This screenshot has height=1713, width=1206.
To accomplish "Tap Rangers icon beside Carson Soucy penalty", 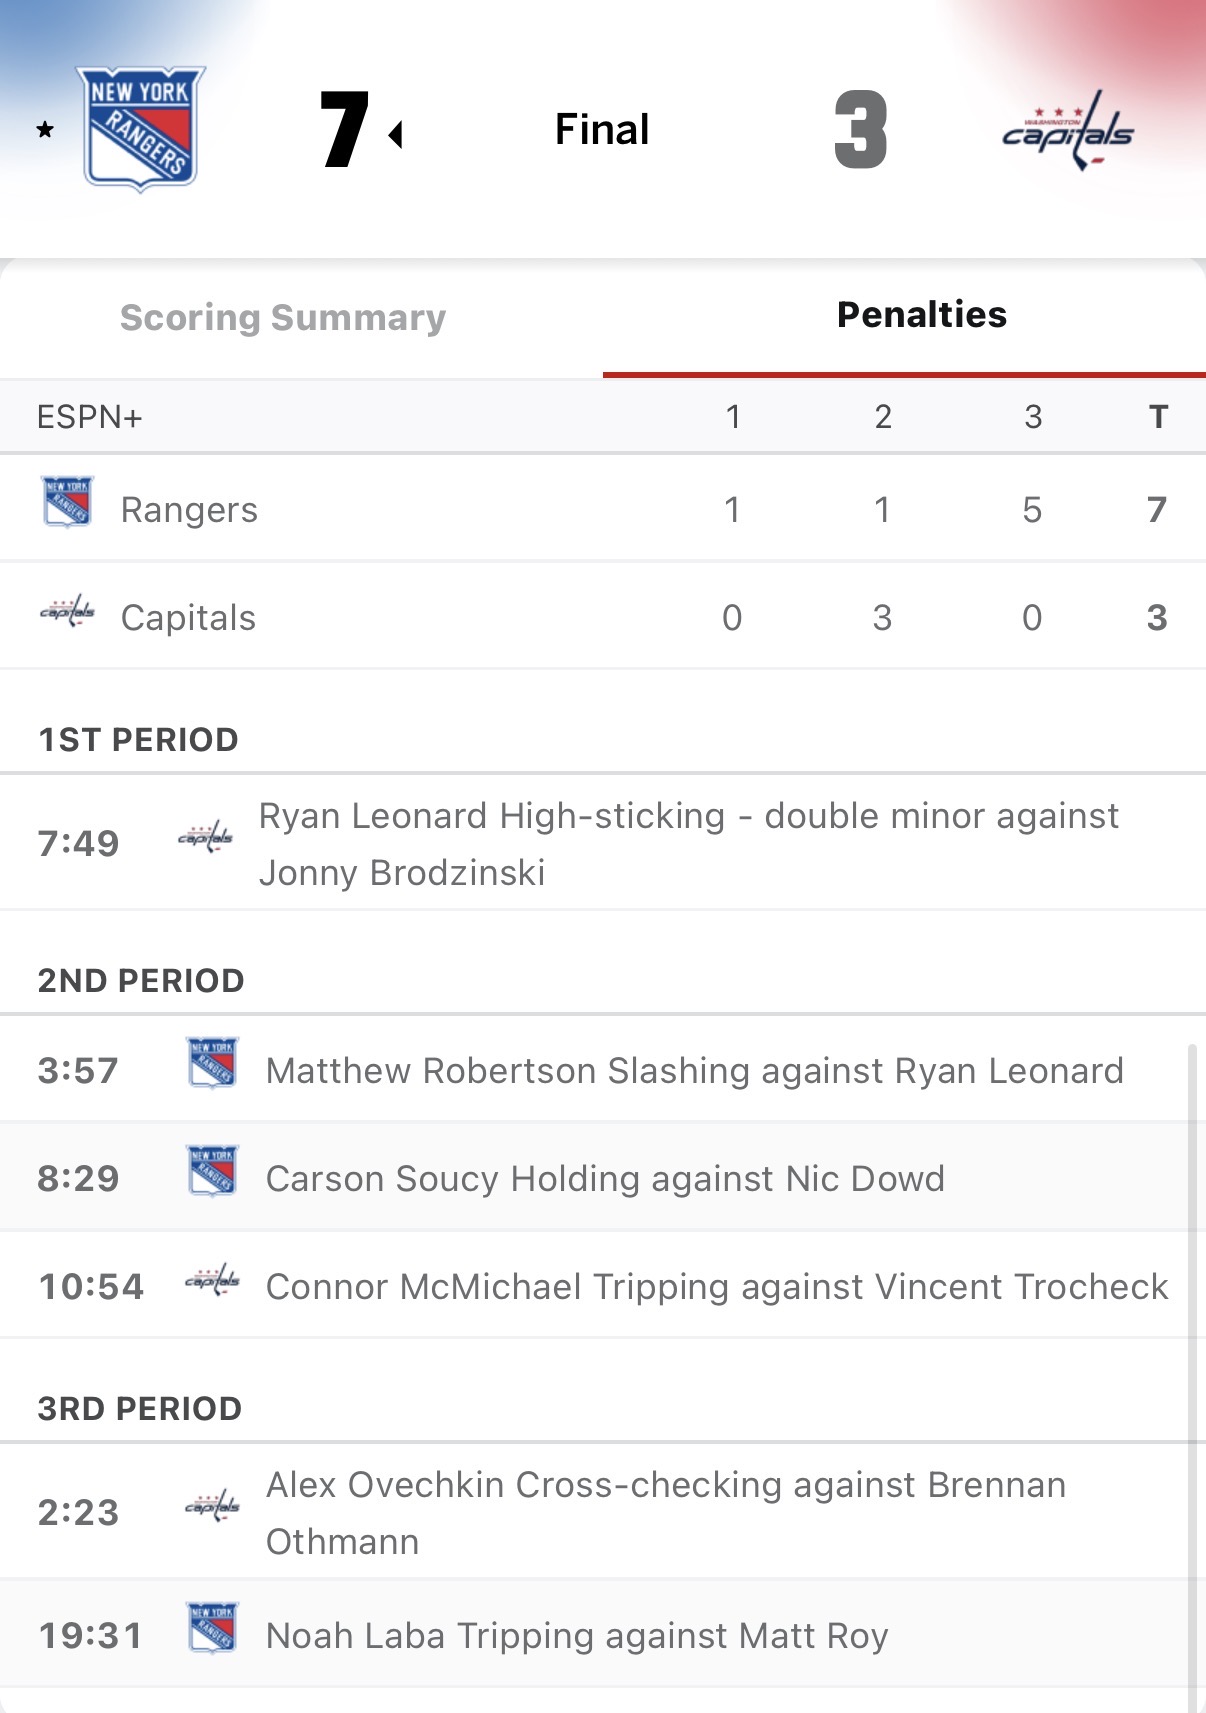I will click(213, 1170).
